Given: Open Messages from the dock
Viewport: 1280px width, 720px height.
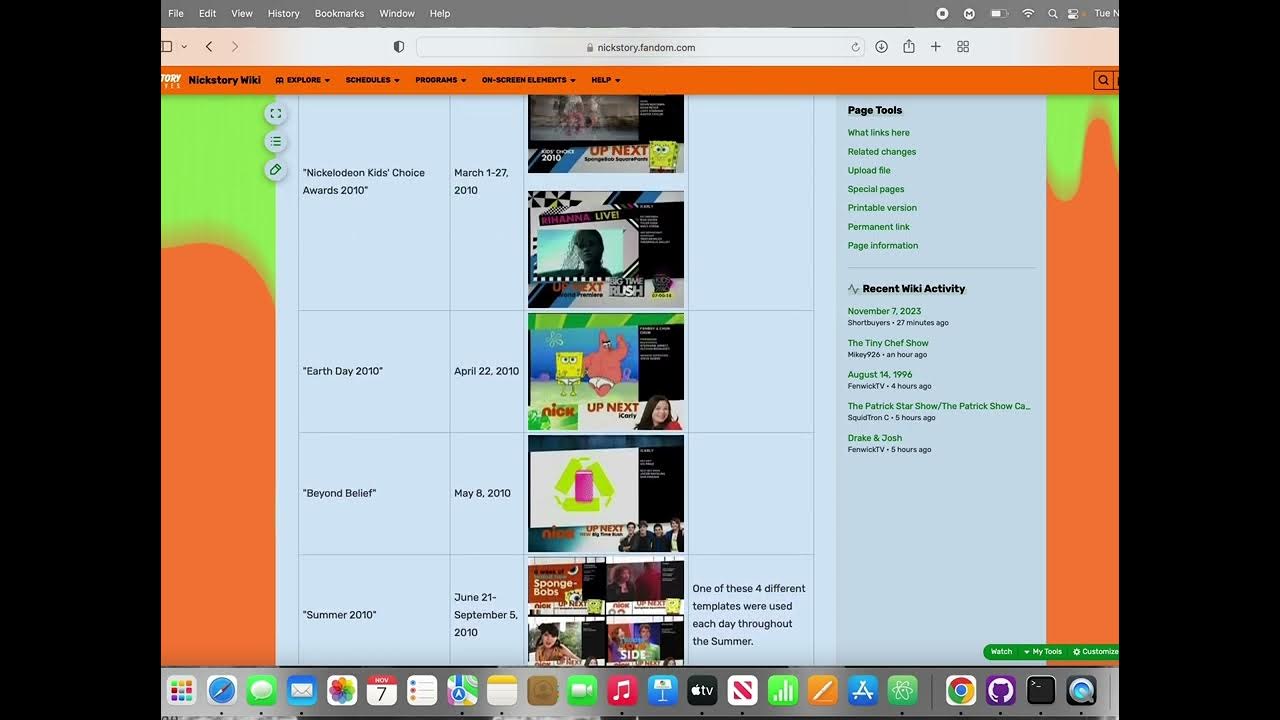Looking at the screenshot, I should tap(261, 690).
